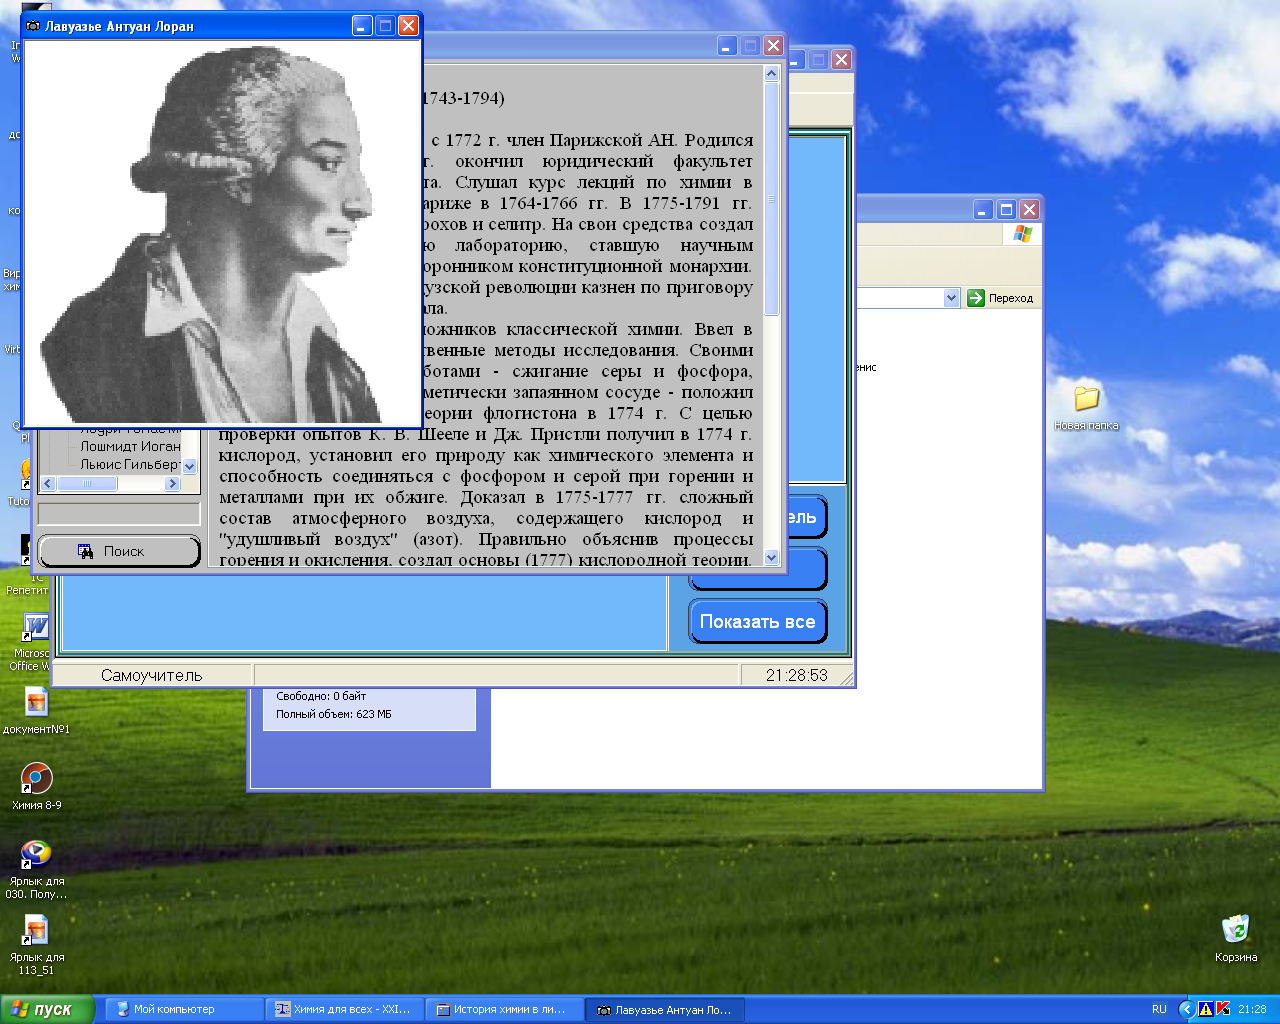Screen dimensions: 1280x1024
Task: Switch to История химии taskbar button
Action: pos(505,1010)
